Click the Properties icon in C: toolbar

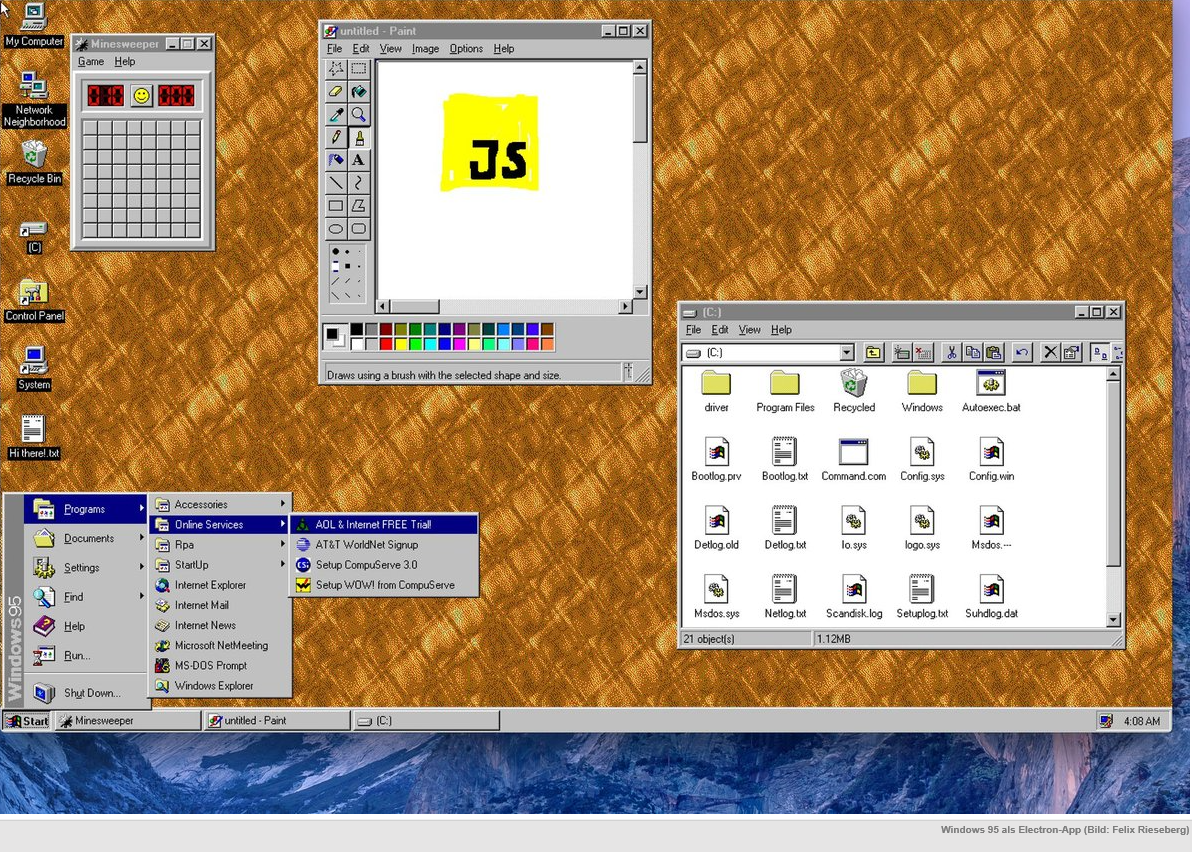(x=1071, y=353)
